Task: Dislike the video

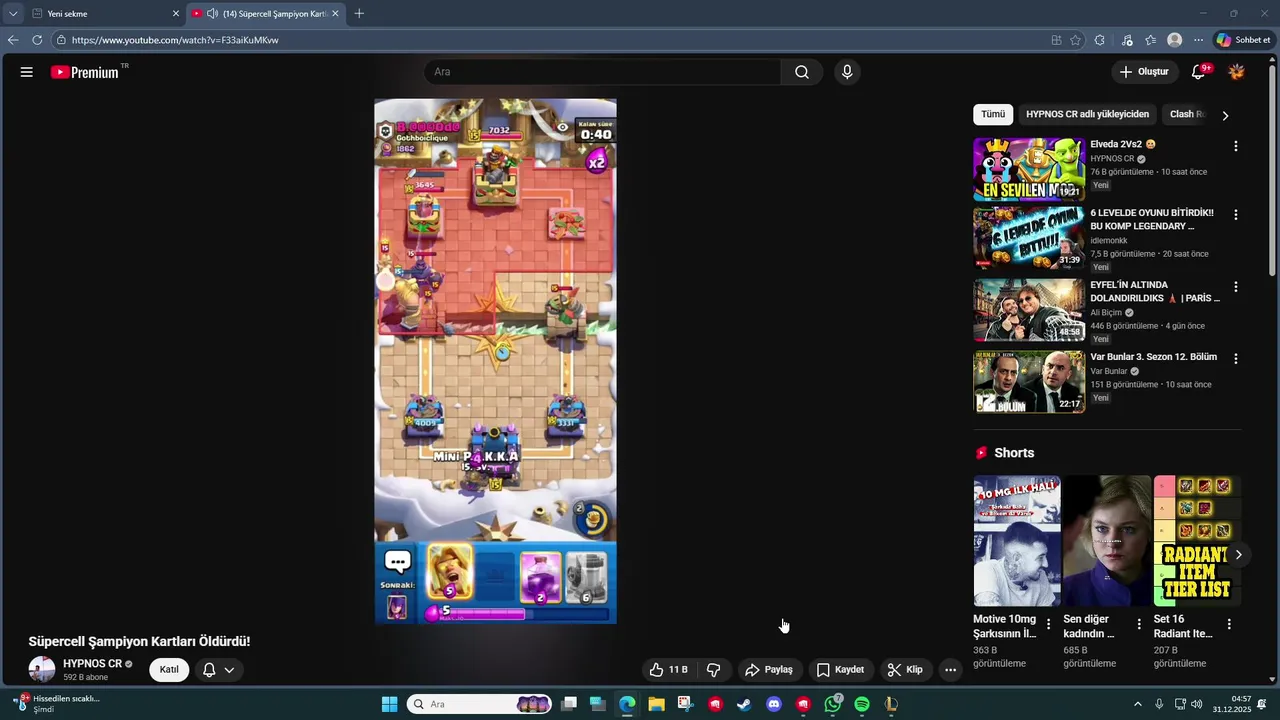Action: (x=714, y=670)
